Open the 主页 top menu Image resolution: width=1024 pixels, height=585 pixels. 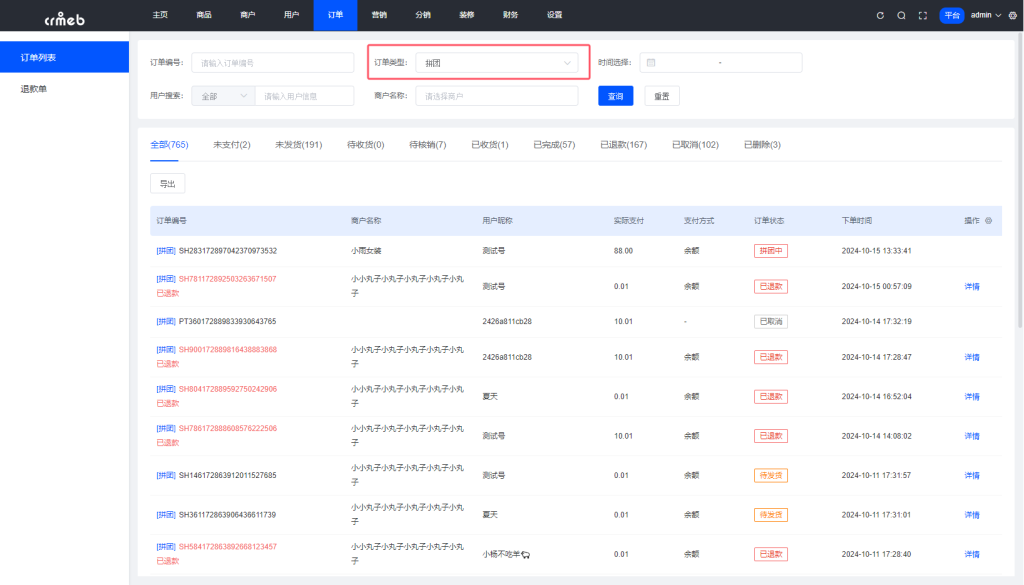pos(160,15)
